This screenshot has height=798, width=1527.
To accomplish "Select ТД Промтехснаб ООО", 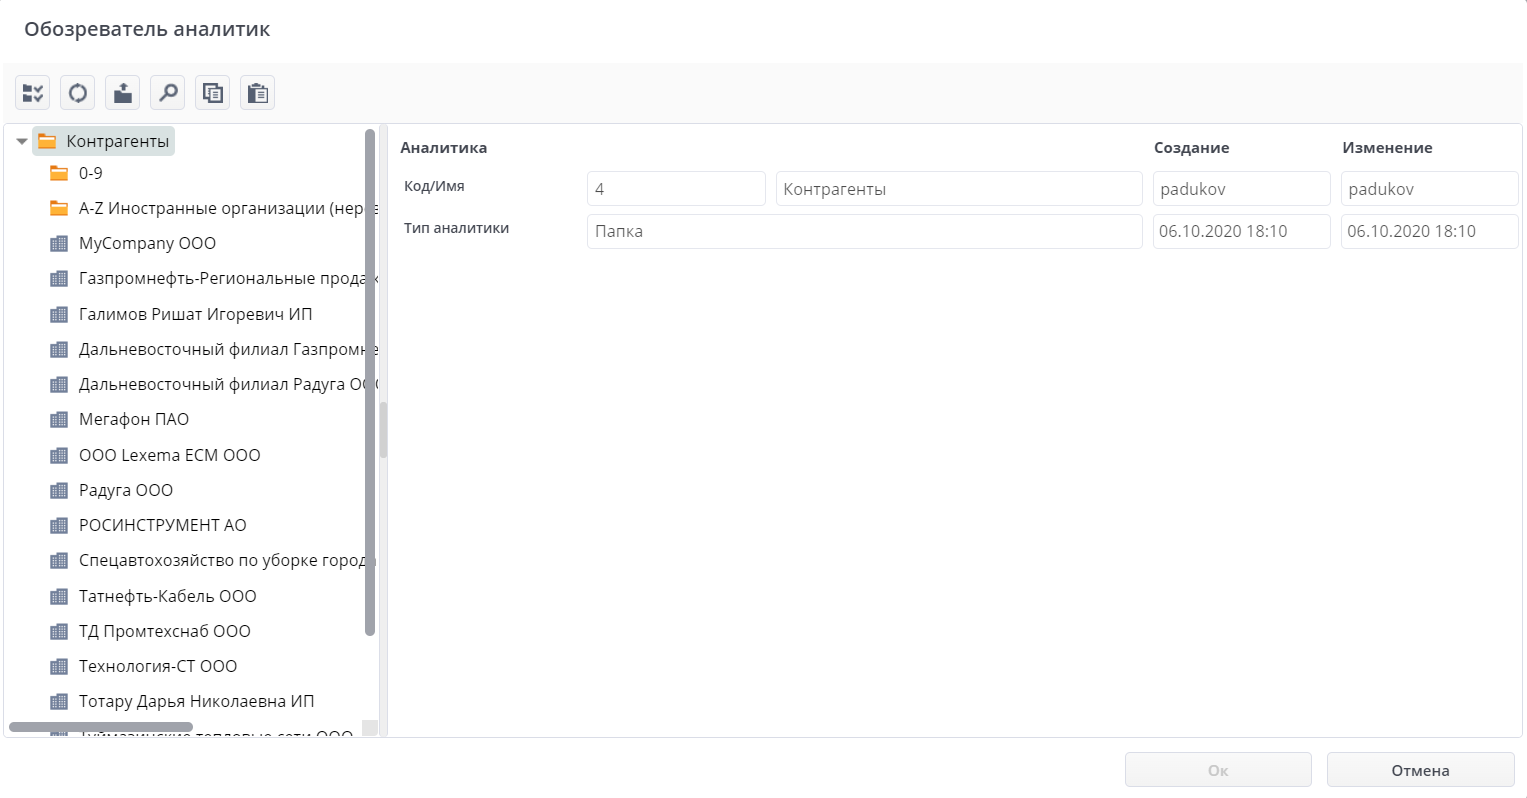I will pyautogui.click(x=165, y=631).
